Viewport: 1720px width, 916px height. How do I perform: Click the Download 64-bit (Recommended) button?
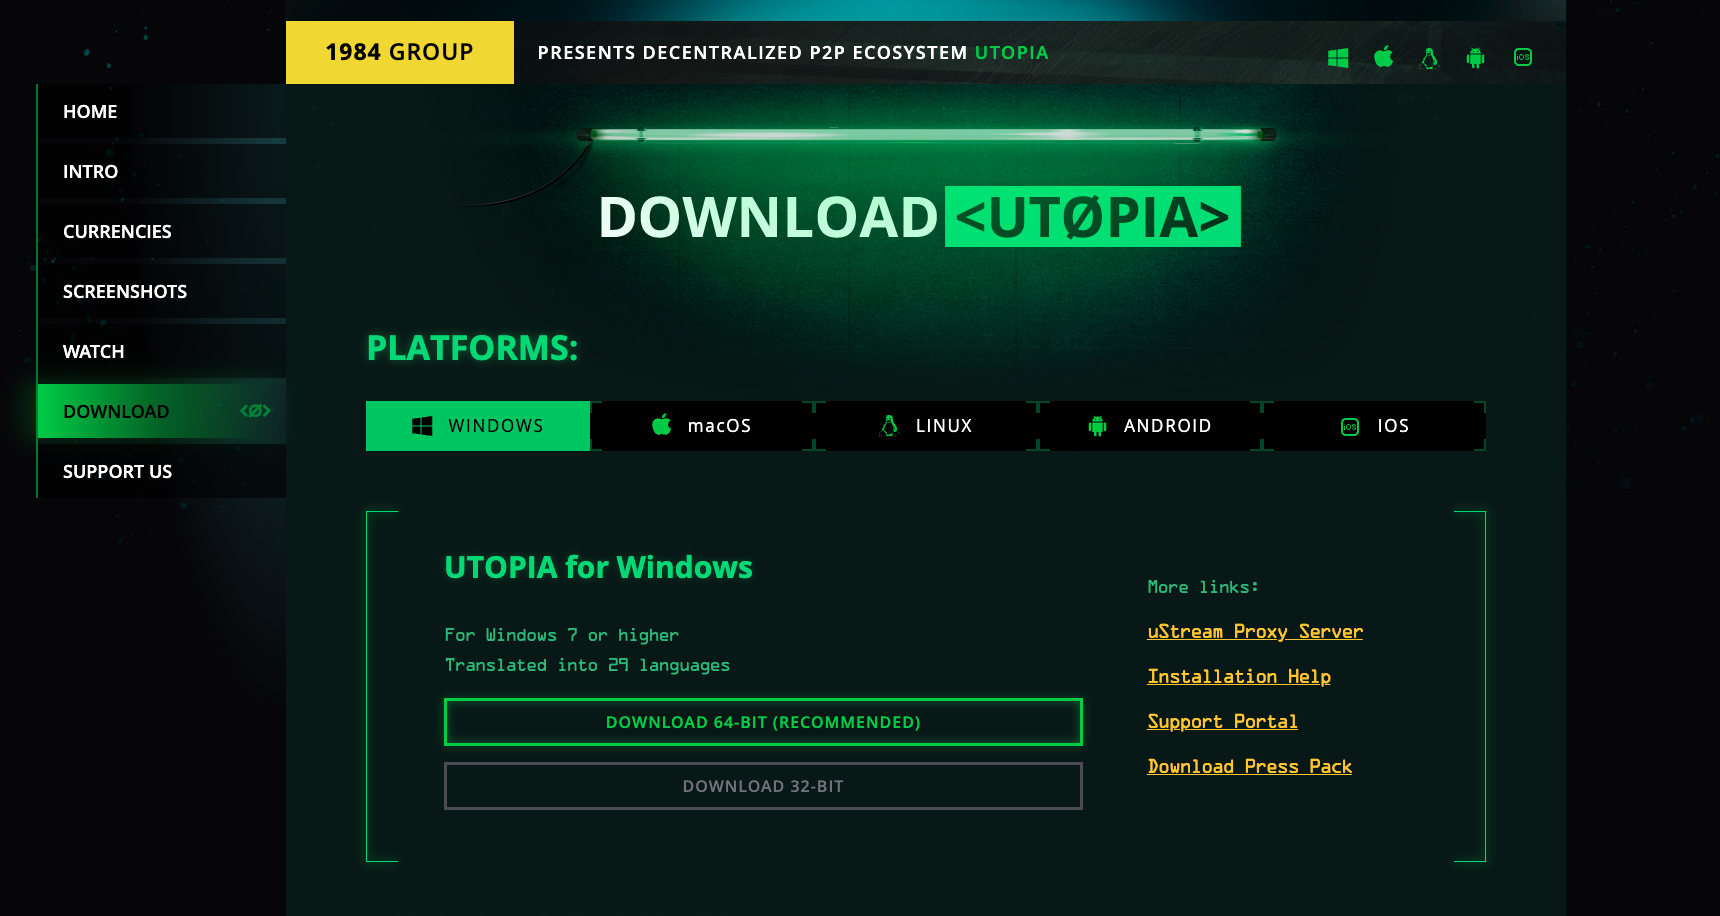coord(763,722)
